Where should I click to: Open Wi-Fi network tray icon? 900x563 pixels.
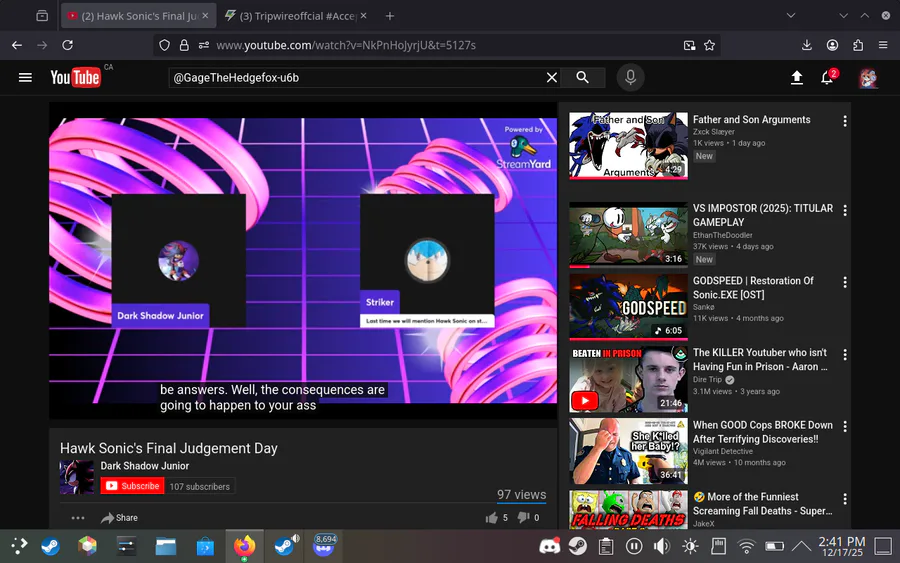coord(746,546)
